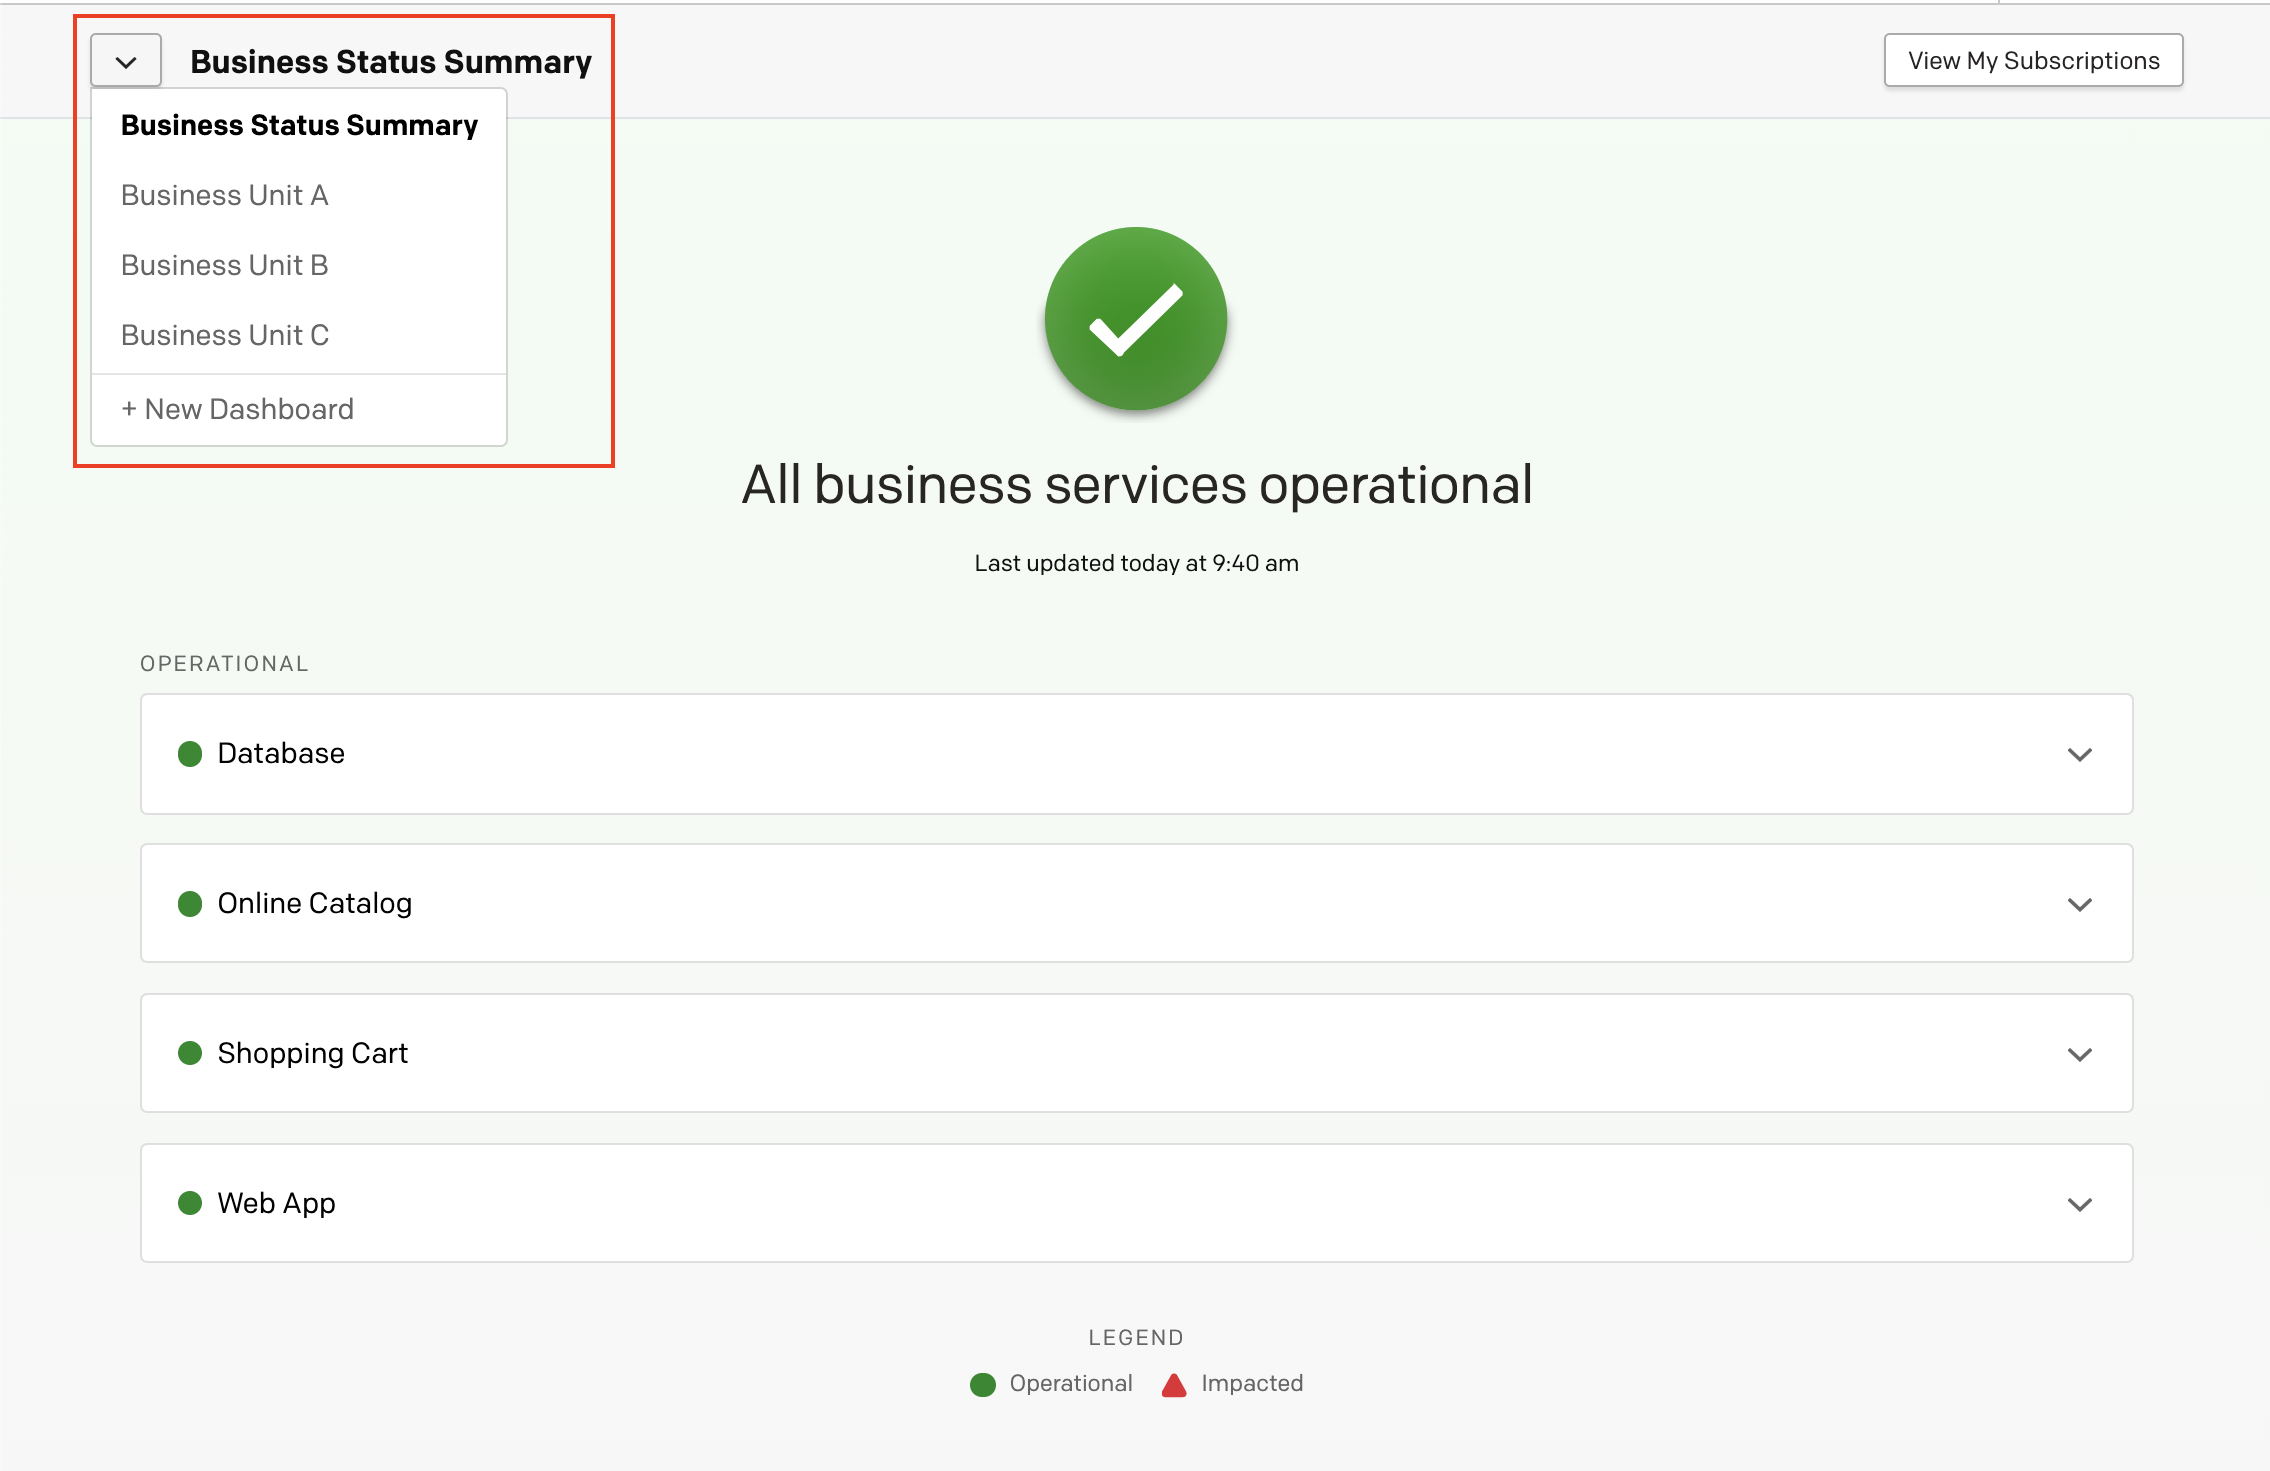Select Business Status Summary in dropdown list
Viewport: 2270px width, 1471px height.
[x=299, y=126]
